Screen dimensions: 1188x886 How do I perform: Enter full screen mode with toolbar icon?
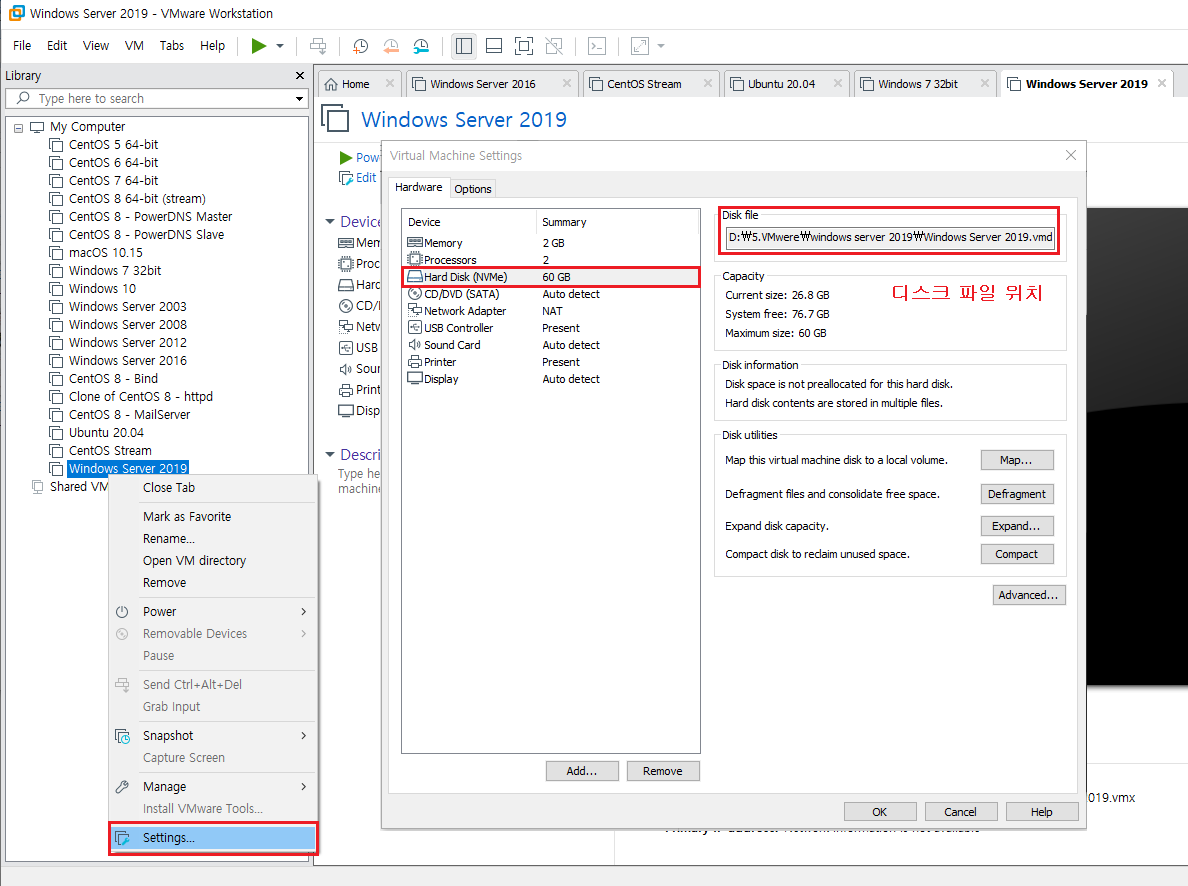[x=524, y=46]
